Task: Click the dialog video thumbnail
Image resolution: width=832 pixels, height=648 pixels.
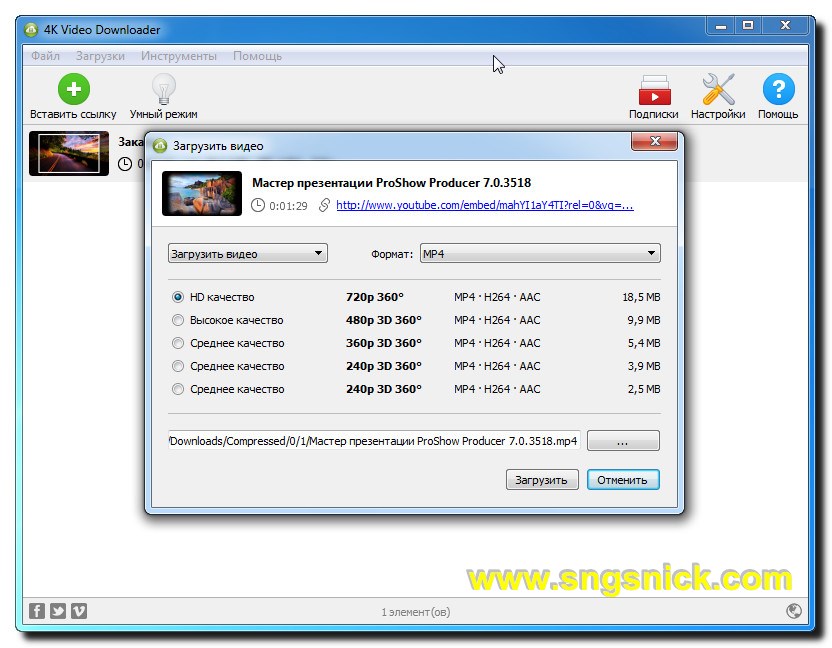Action: pos(202,193)
